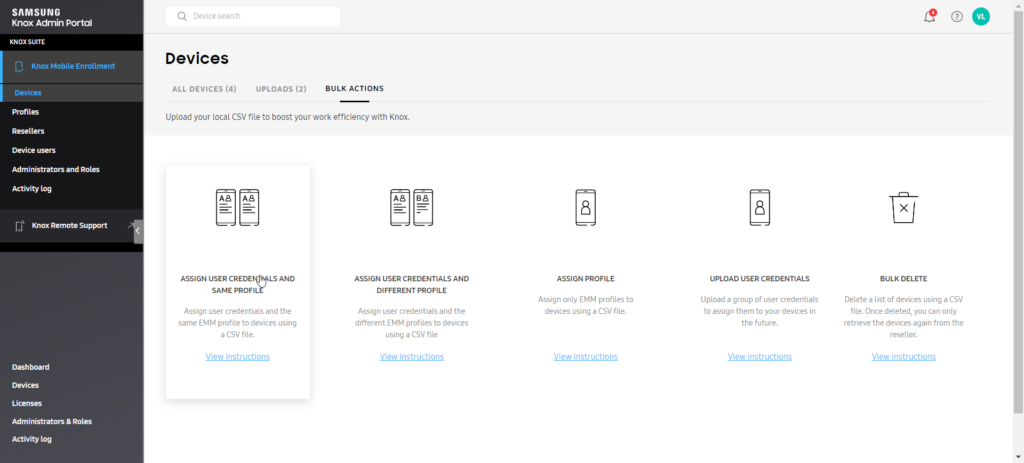Open the notifications bell icon
Image resolution: width=1024 pixels, height=463 pixels.
[x=929, y=17]
